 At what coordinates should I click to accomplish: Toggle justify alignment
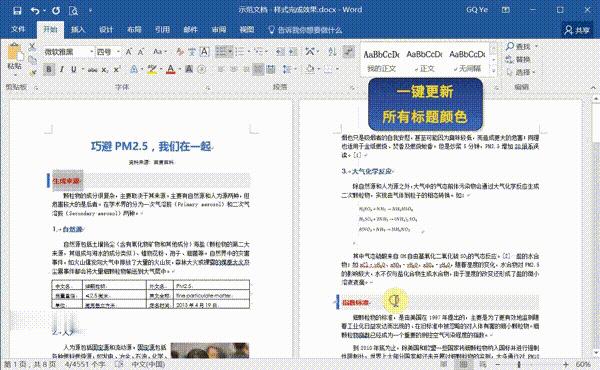[x=259, y=69]
